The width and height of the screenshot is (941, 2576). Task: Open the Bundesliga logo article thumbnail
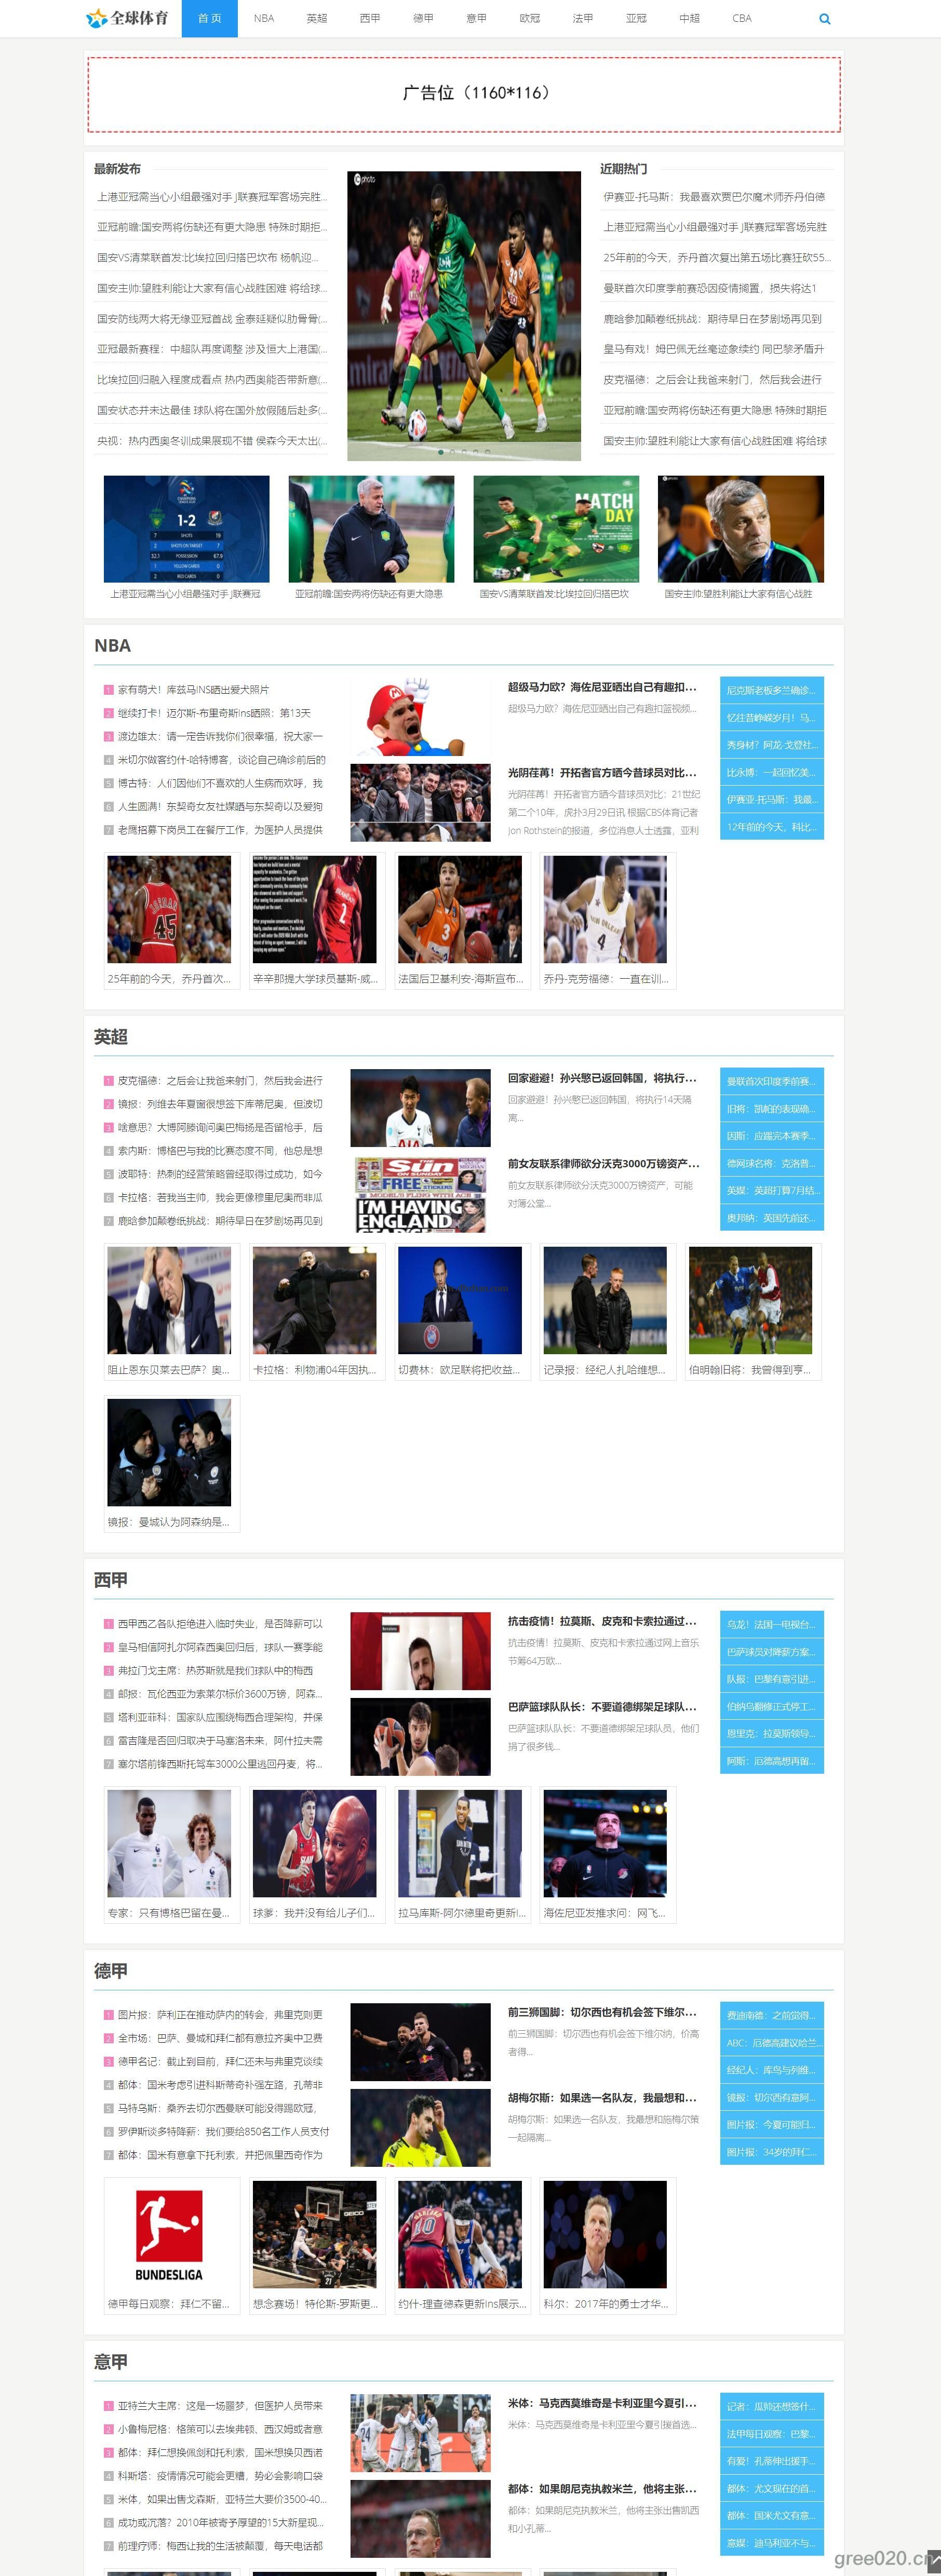click(x=169, y=2235)
